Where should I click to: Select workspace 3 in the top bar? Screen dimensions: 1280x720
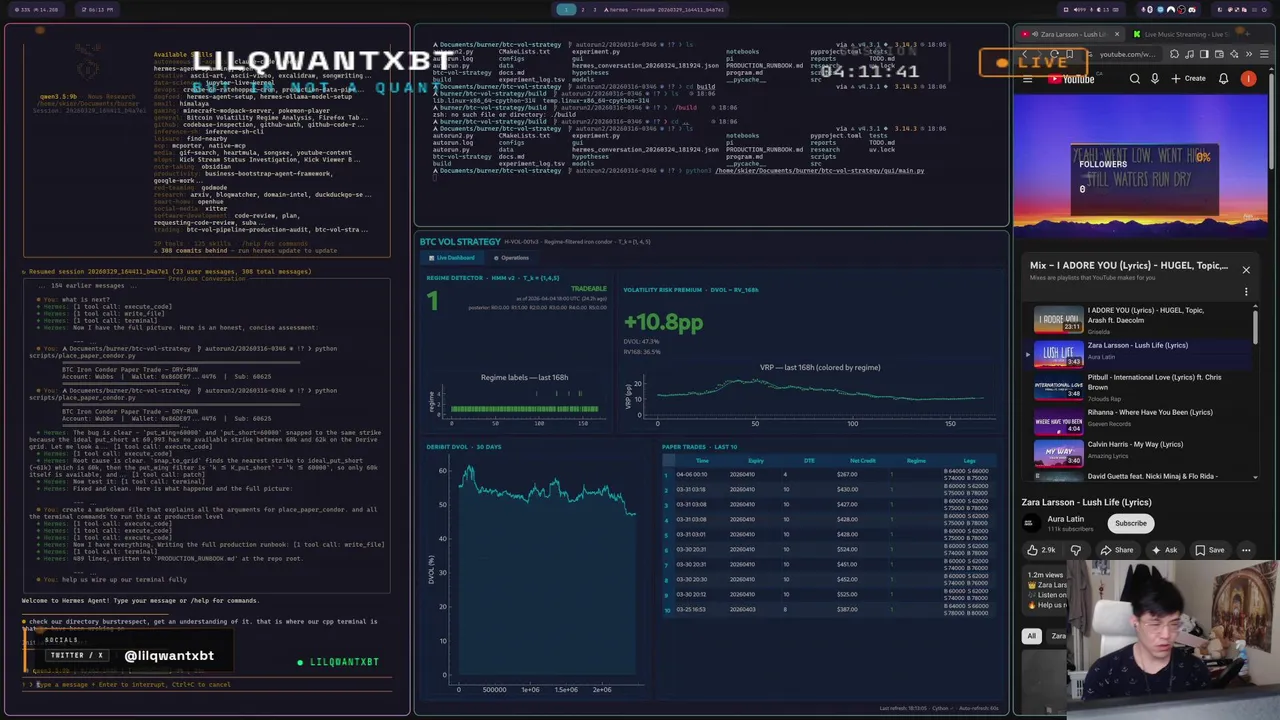point(595,9)
